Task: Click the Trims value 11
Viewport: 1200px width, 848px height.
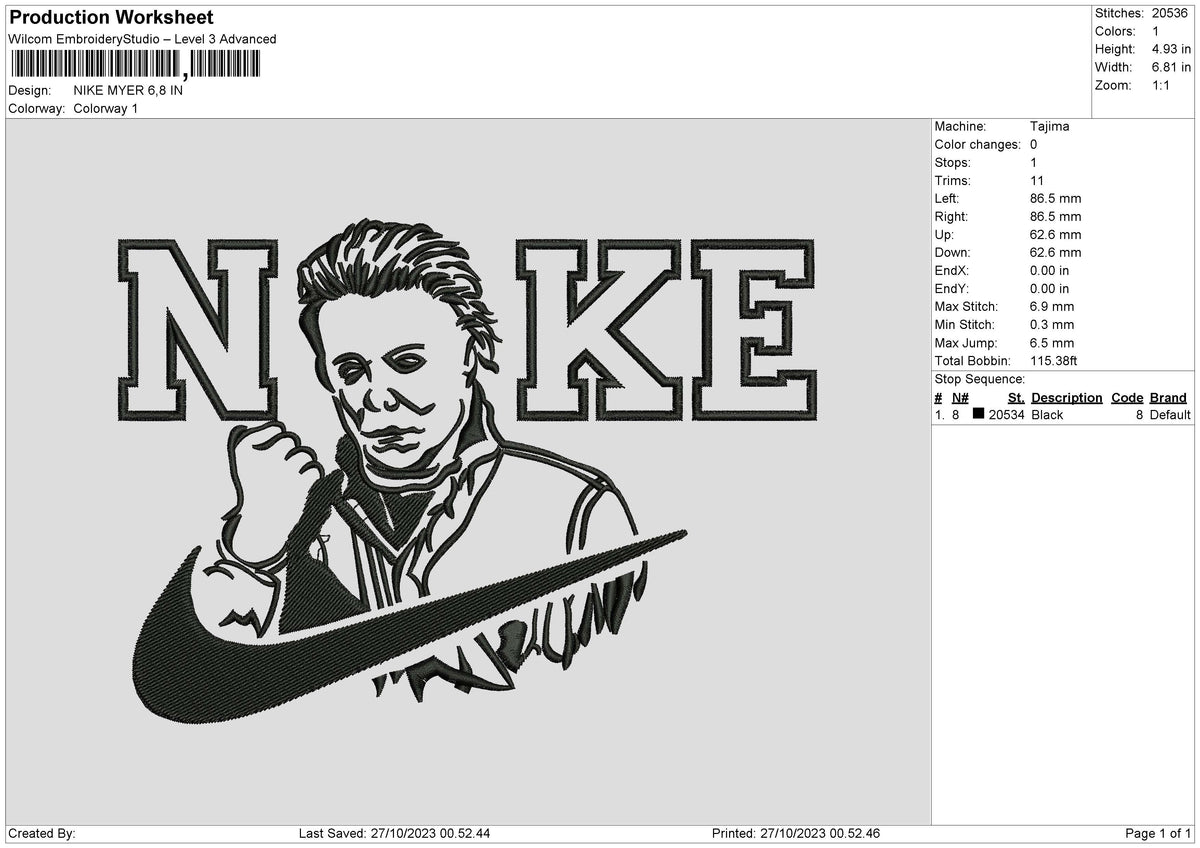Action: coord(1037,181)
